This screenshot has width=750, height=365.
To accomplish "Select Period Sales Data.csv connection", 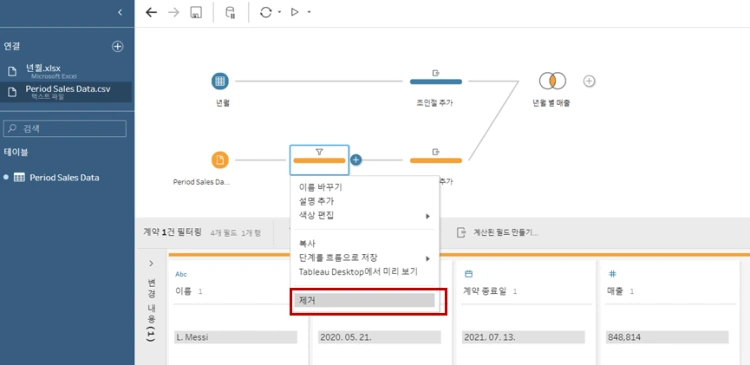I will point(66,92).
